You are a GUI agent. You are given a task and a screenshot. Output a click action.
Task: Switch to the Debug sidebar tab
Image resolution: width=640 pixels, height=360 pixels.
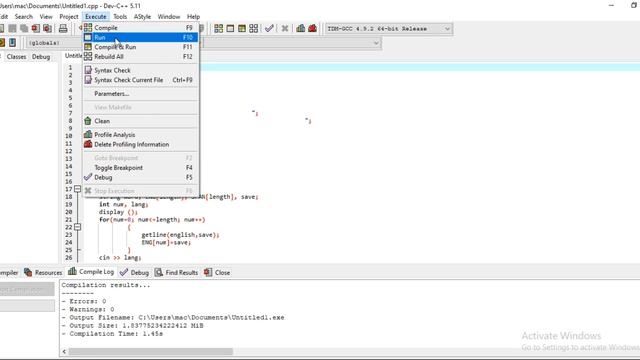(41, 57)
